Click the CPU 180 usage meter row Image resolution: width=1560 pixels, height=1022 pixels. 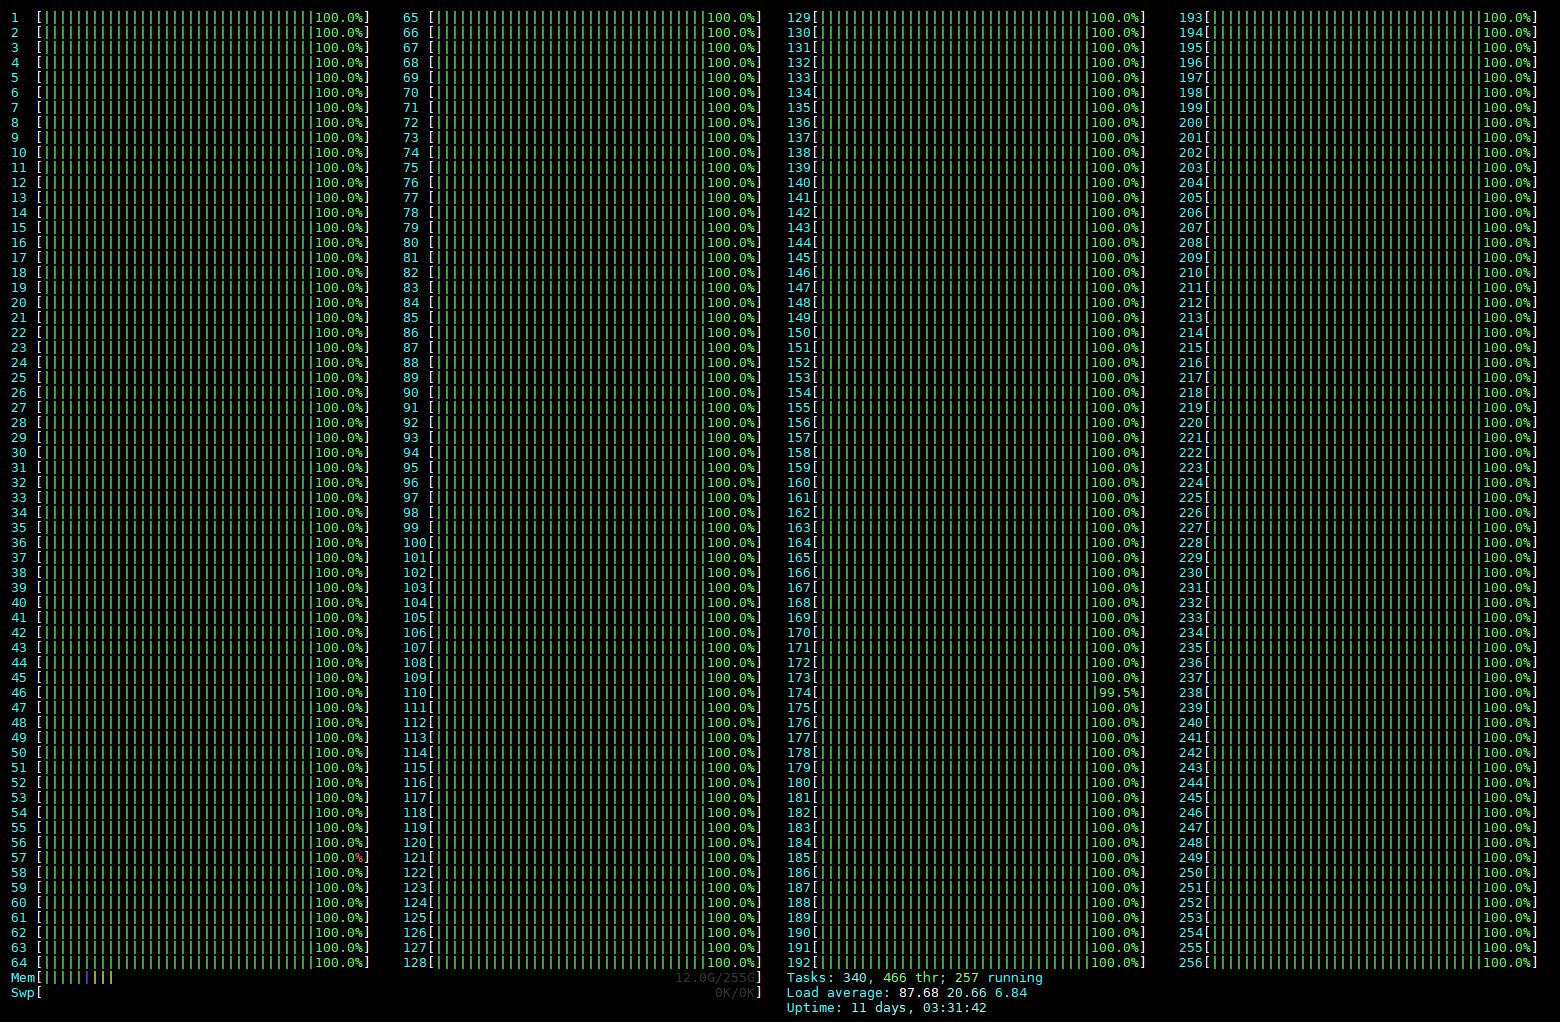point(966,783)
